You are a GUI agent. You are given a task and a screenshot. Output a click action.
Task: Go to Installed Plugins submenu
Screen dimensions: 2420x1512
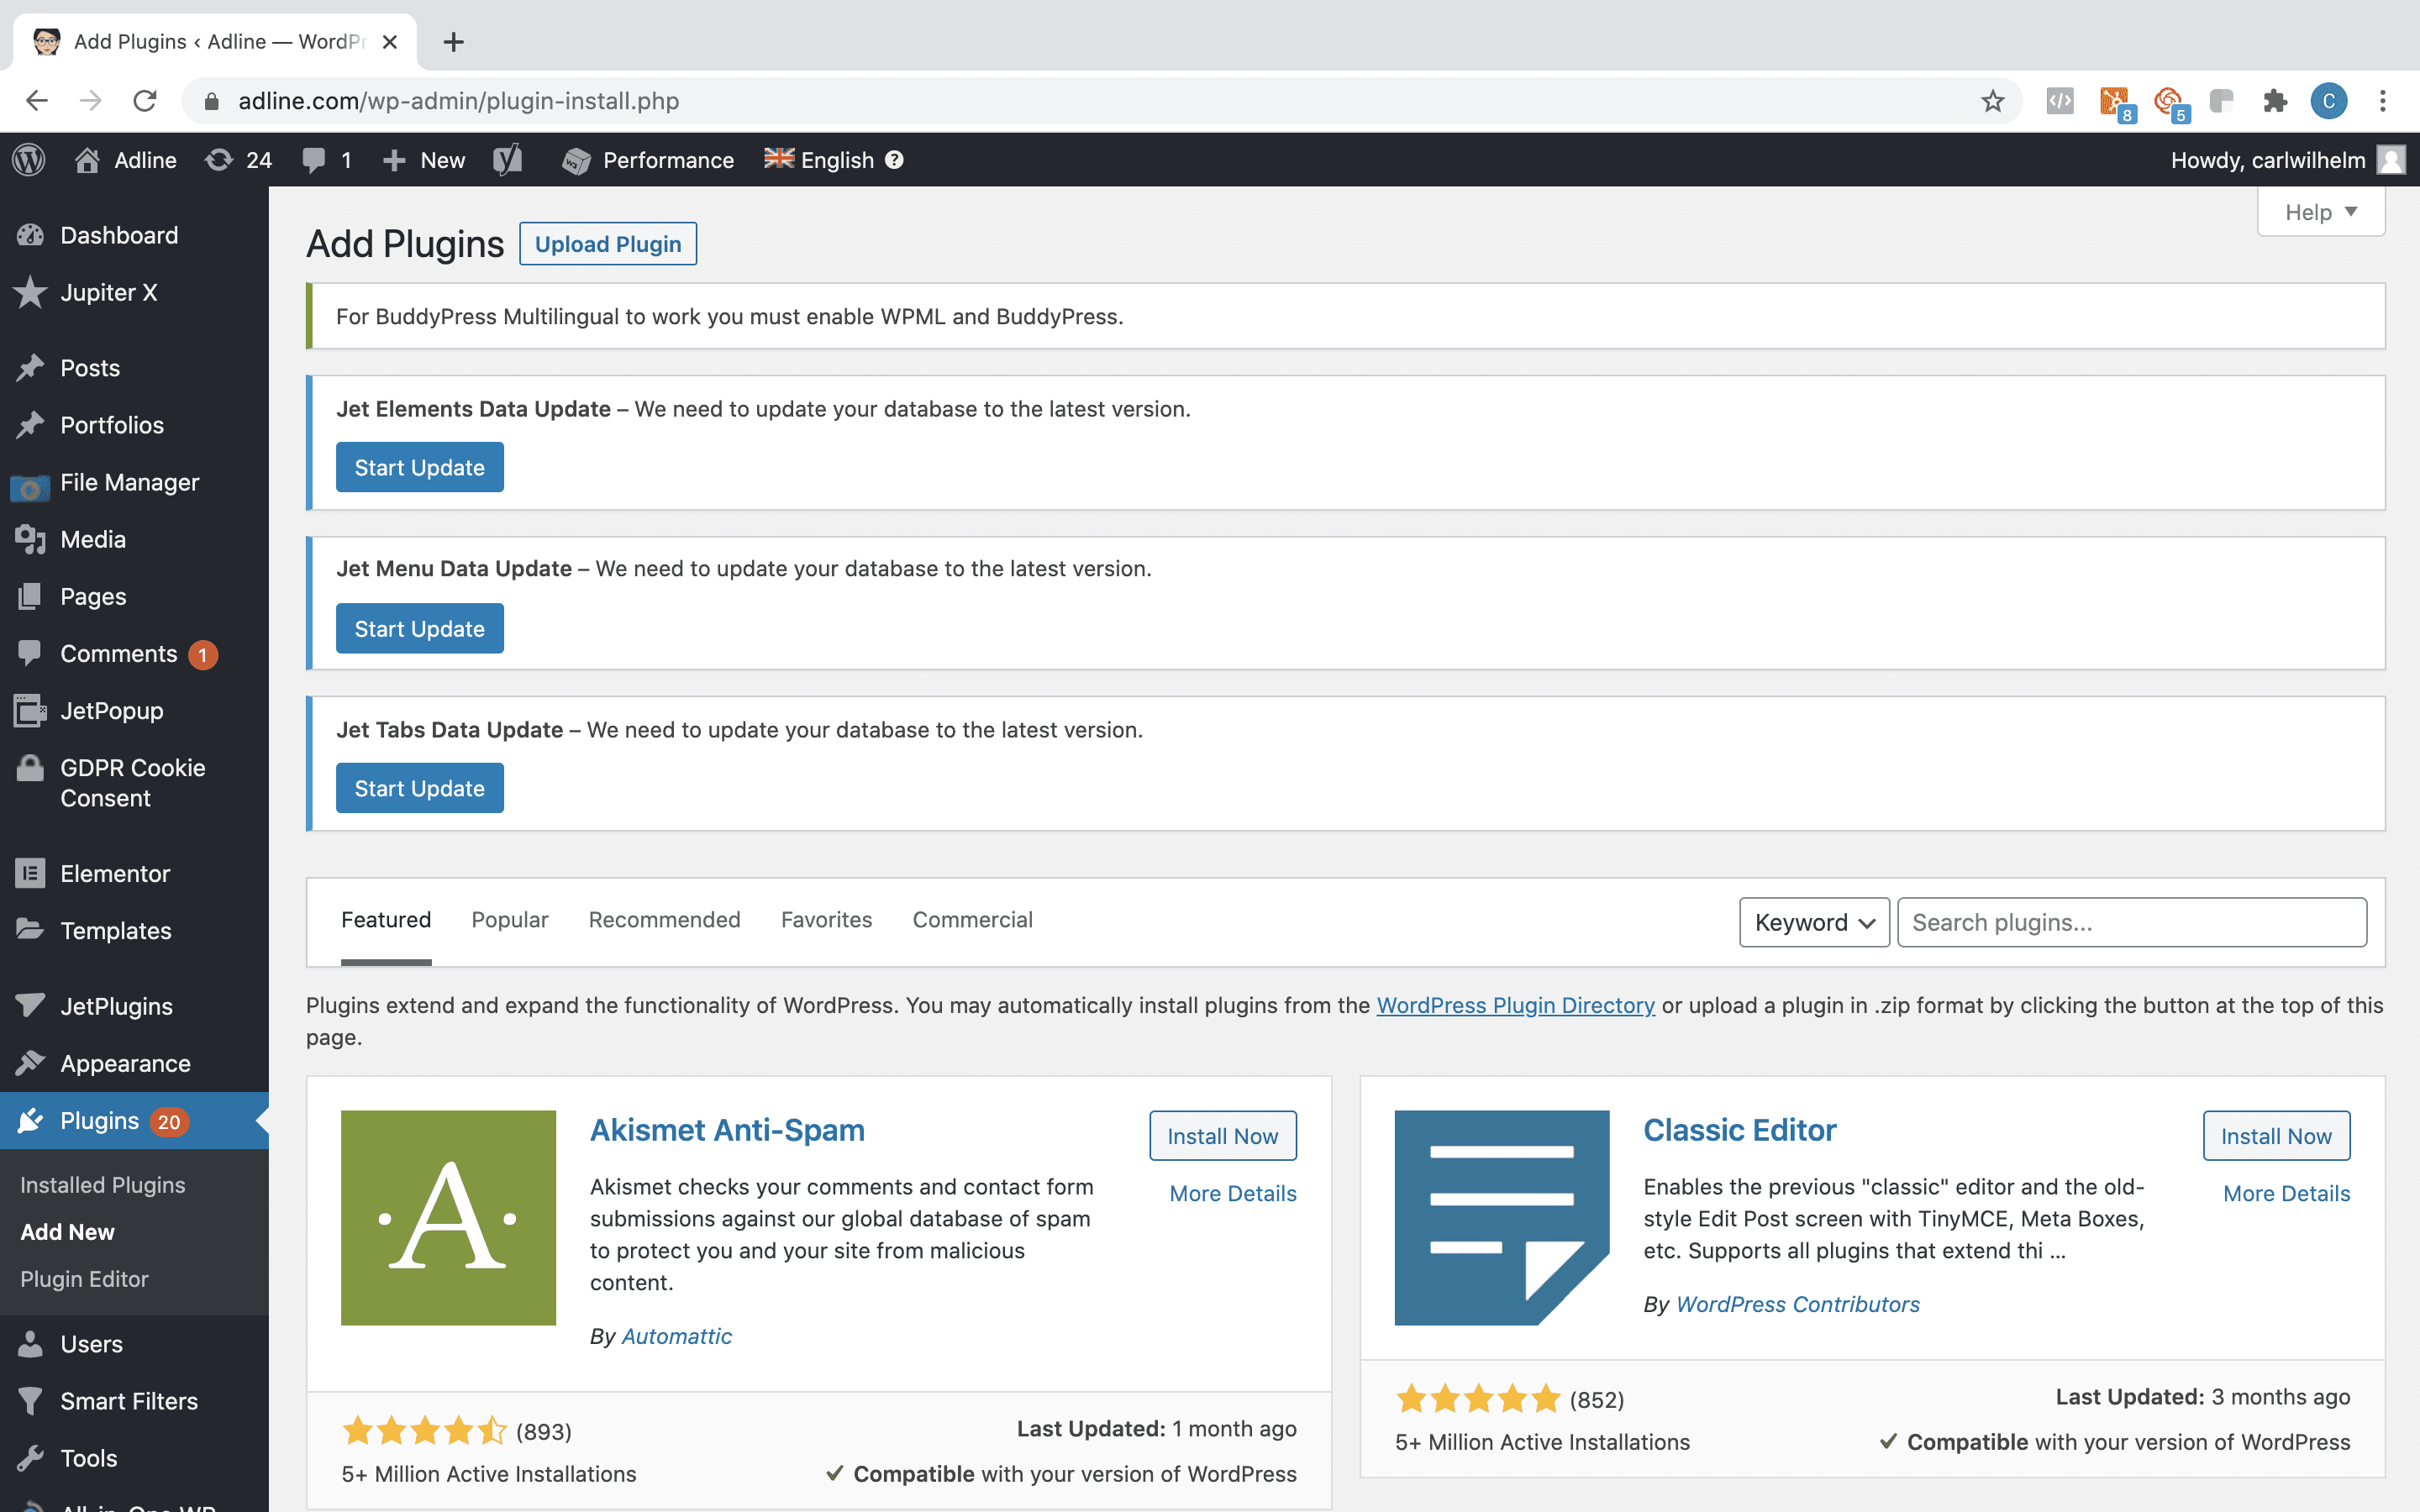pos(103,1185)
